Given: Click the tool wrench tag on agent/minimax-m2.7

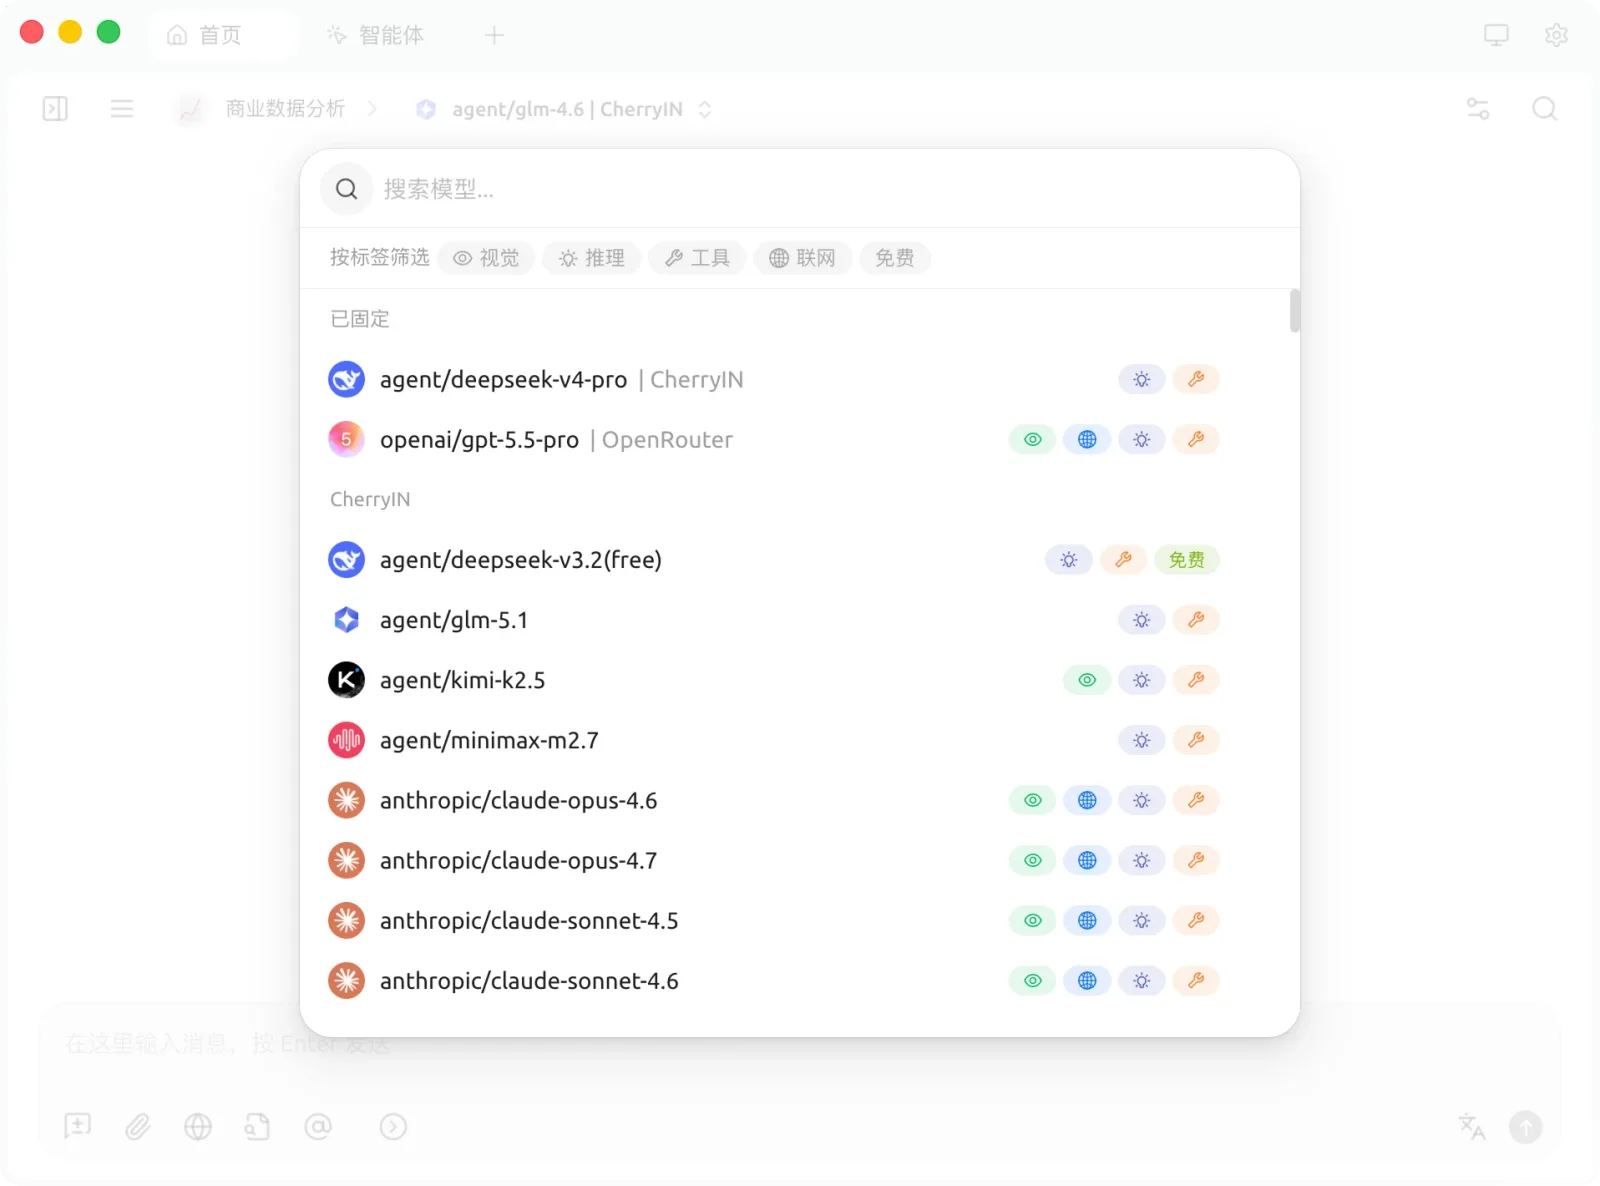Looking at the screenshot, I should (x=1196, y=740).
